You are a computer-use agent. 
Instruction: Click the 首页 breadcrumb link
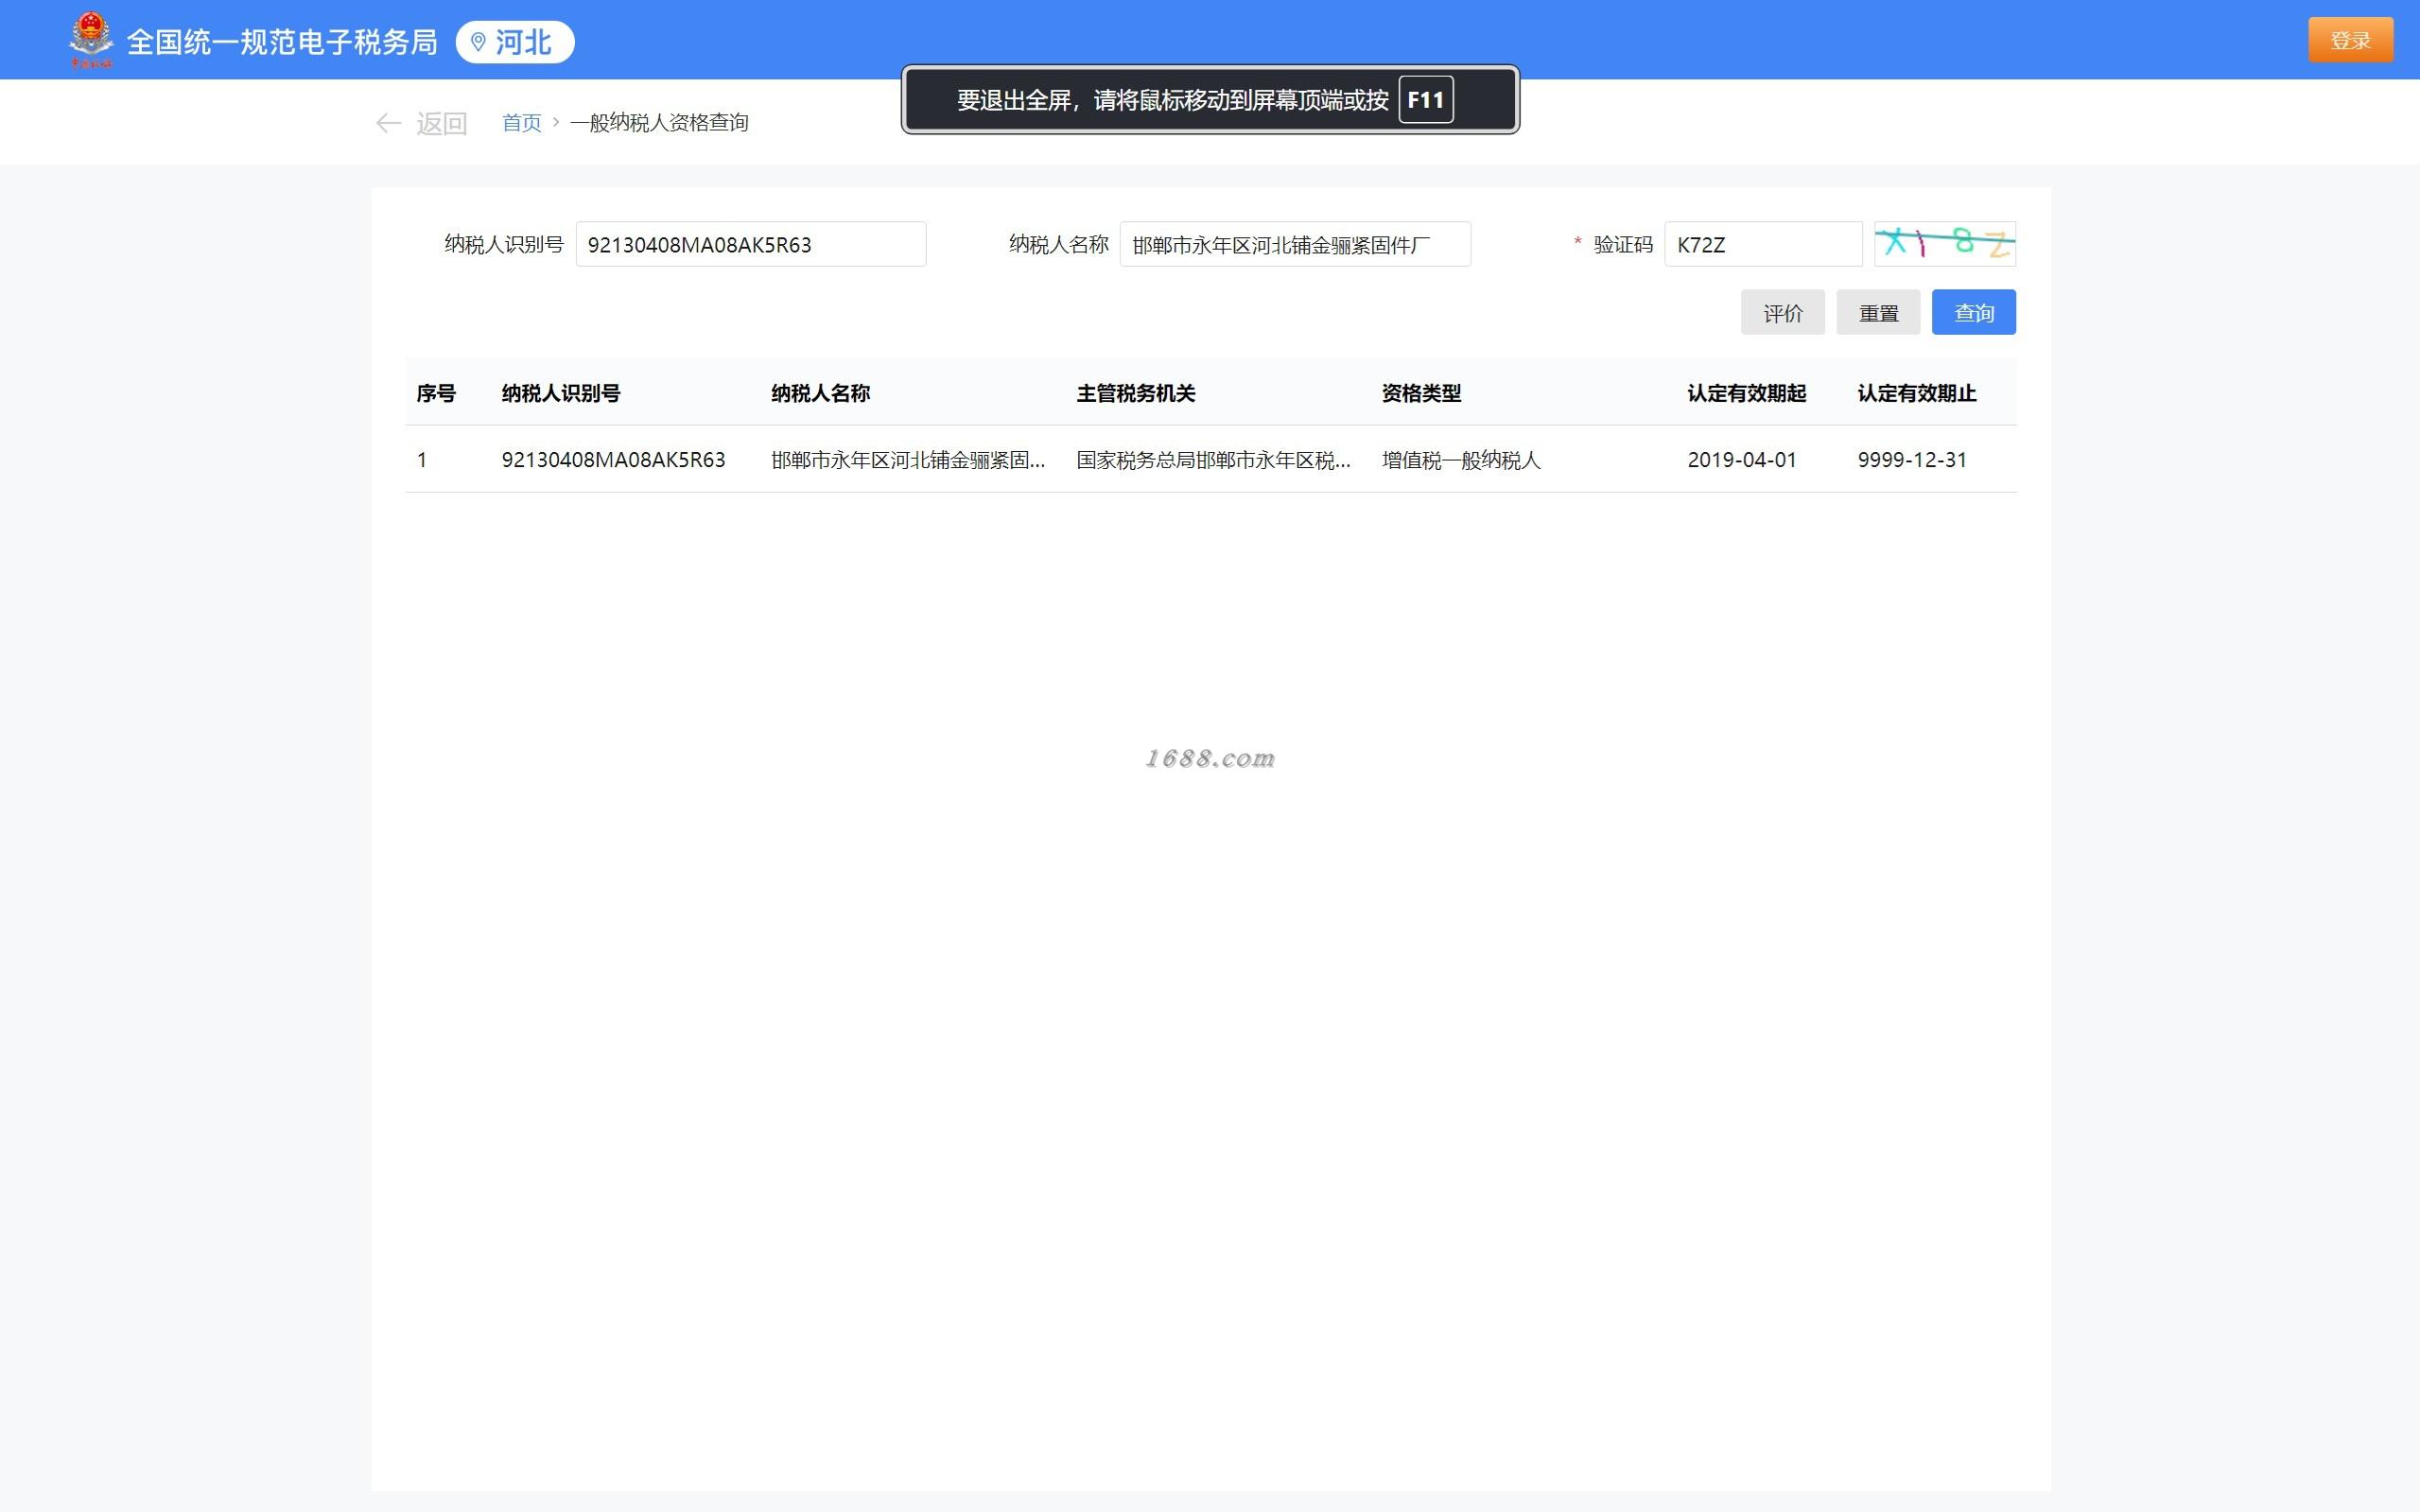521,123
